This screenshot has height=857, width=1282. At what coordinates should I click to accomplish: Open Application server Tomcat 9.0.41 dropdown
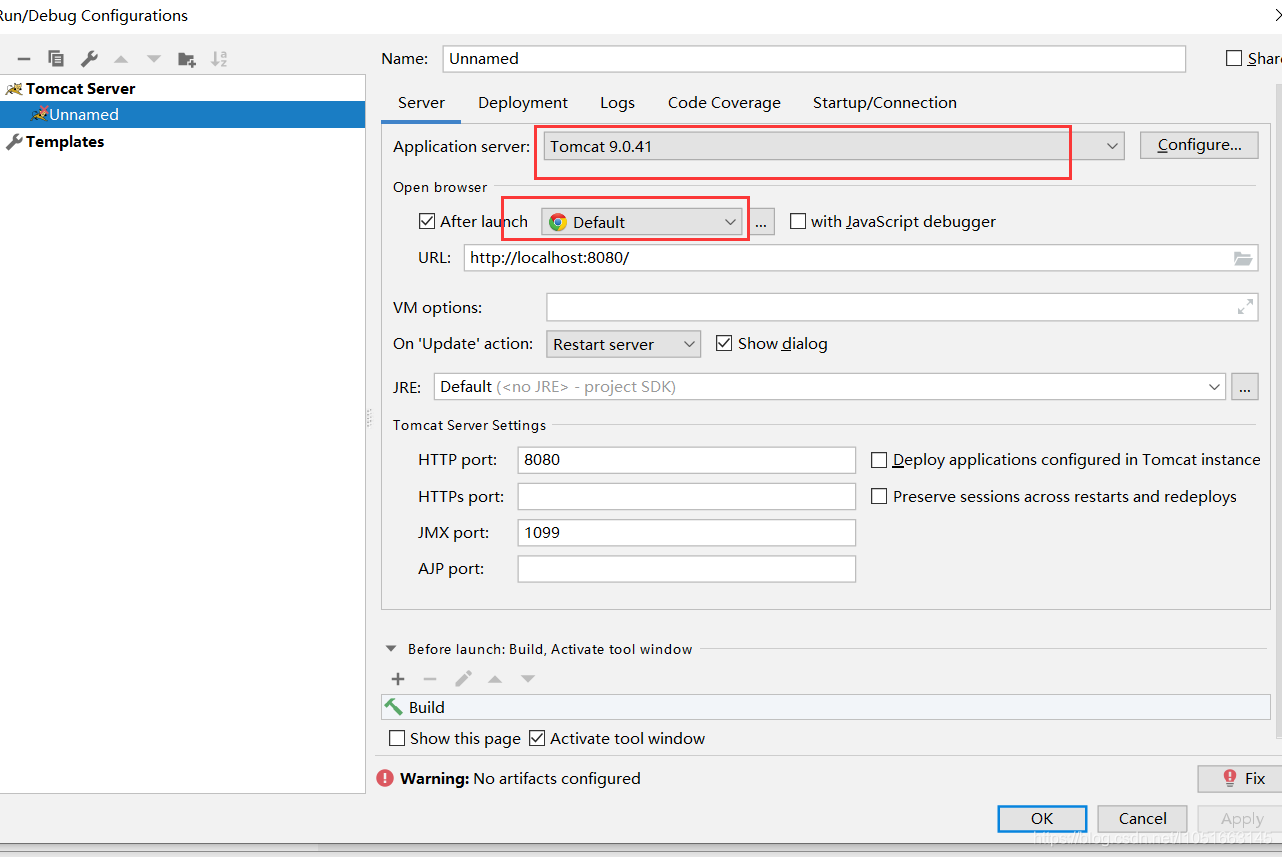(x=834, y=146)
